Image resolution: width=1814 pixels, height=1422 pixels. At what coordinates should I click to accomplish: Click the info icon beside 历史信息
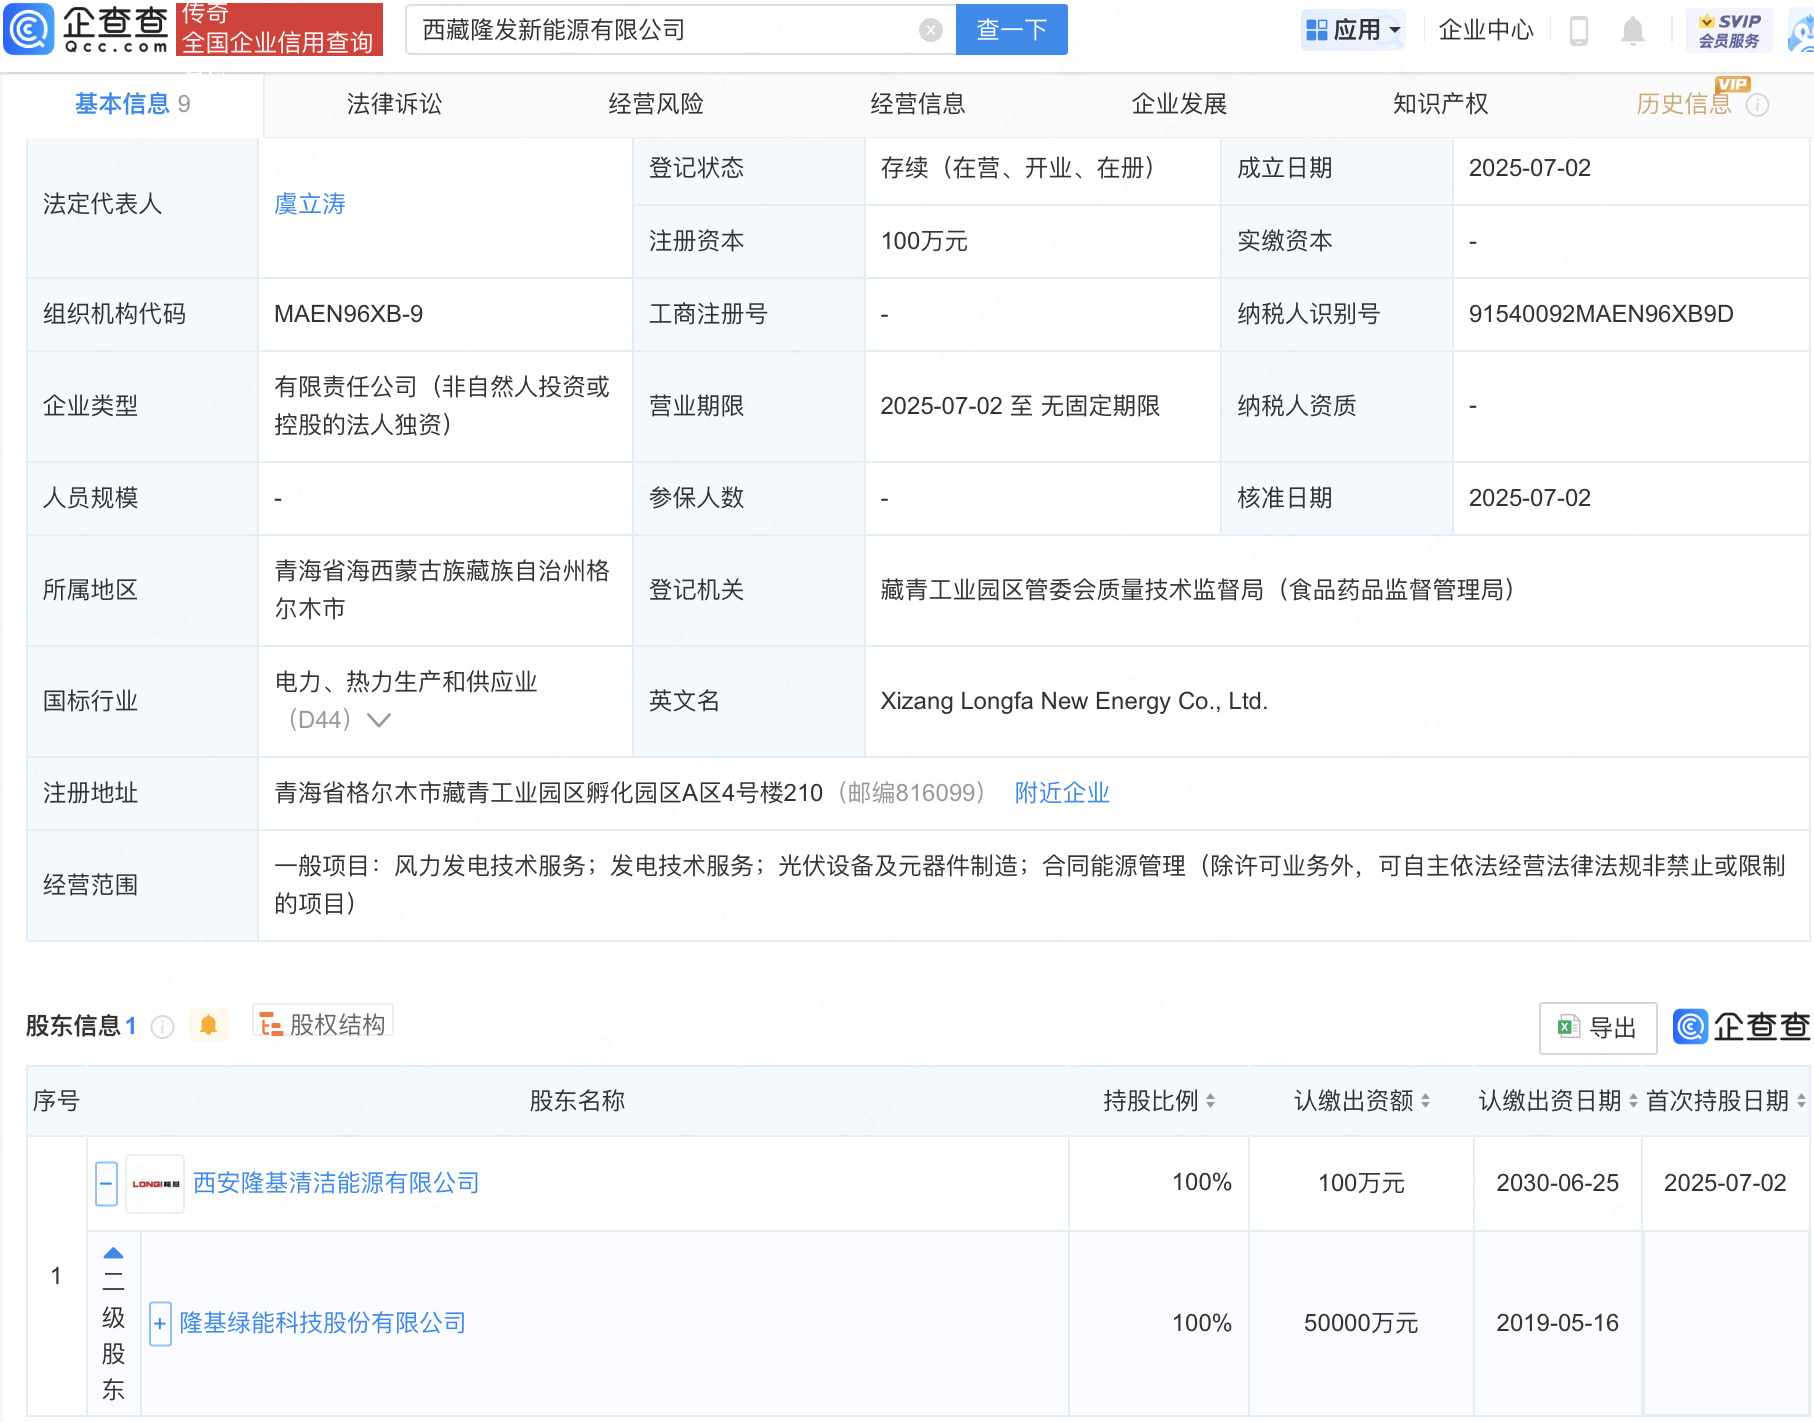click(x=1757, y=105)
